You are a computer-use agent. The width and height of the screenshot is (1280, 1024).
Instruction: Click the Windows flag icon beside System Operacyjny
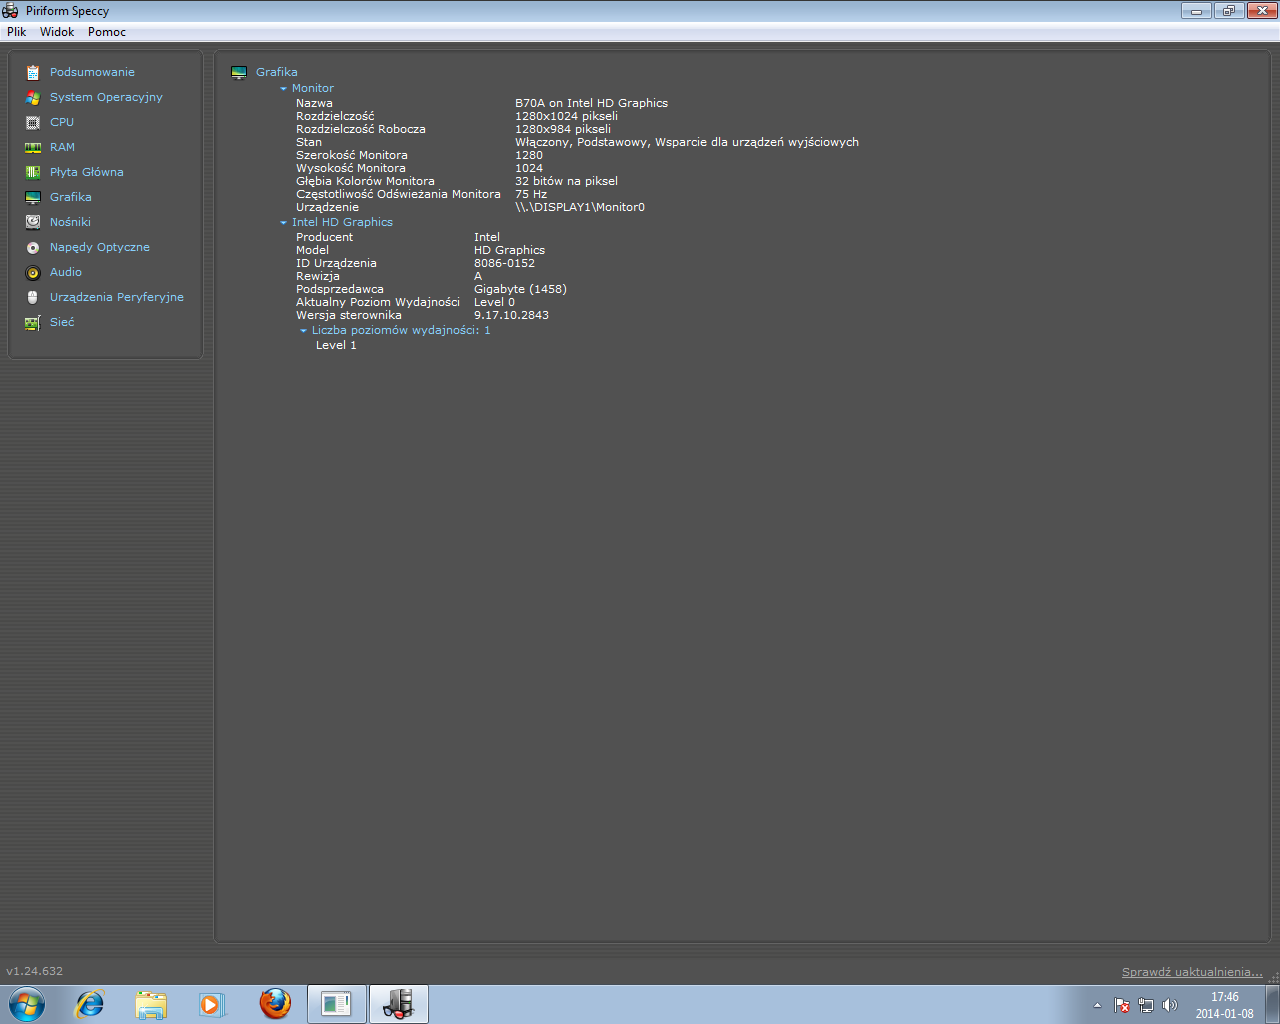click(33, 97)
